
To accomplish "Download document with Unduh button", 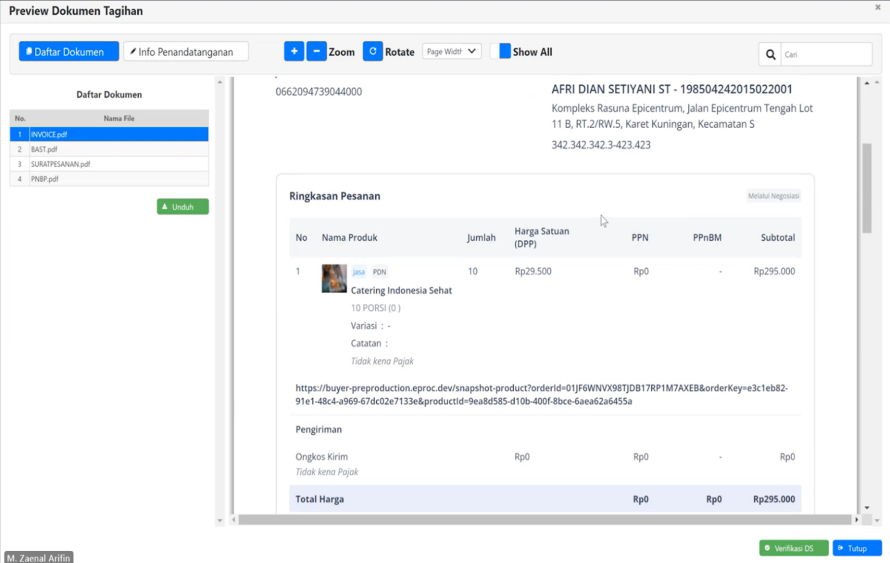I will point(182,207).
